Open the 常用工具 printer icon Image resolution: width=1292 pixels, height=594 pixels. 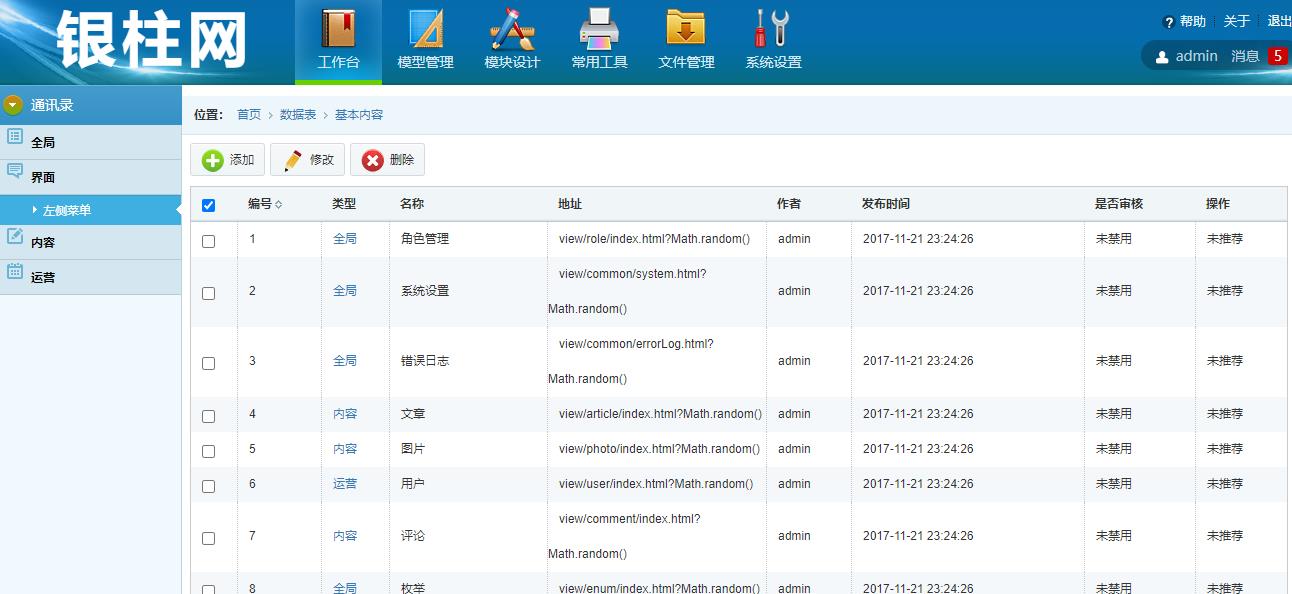[x=599, y=28]
